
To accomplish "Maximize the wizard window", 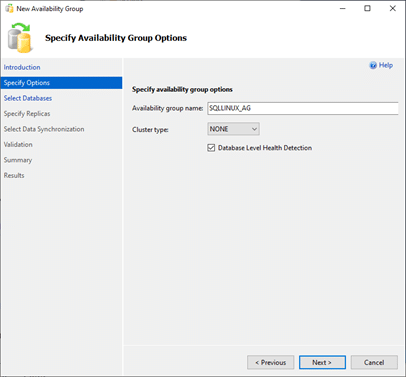I will [367, 8].
